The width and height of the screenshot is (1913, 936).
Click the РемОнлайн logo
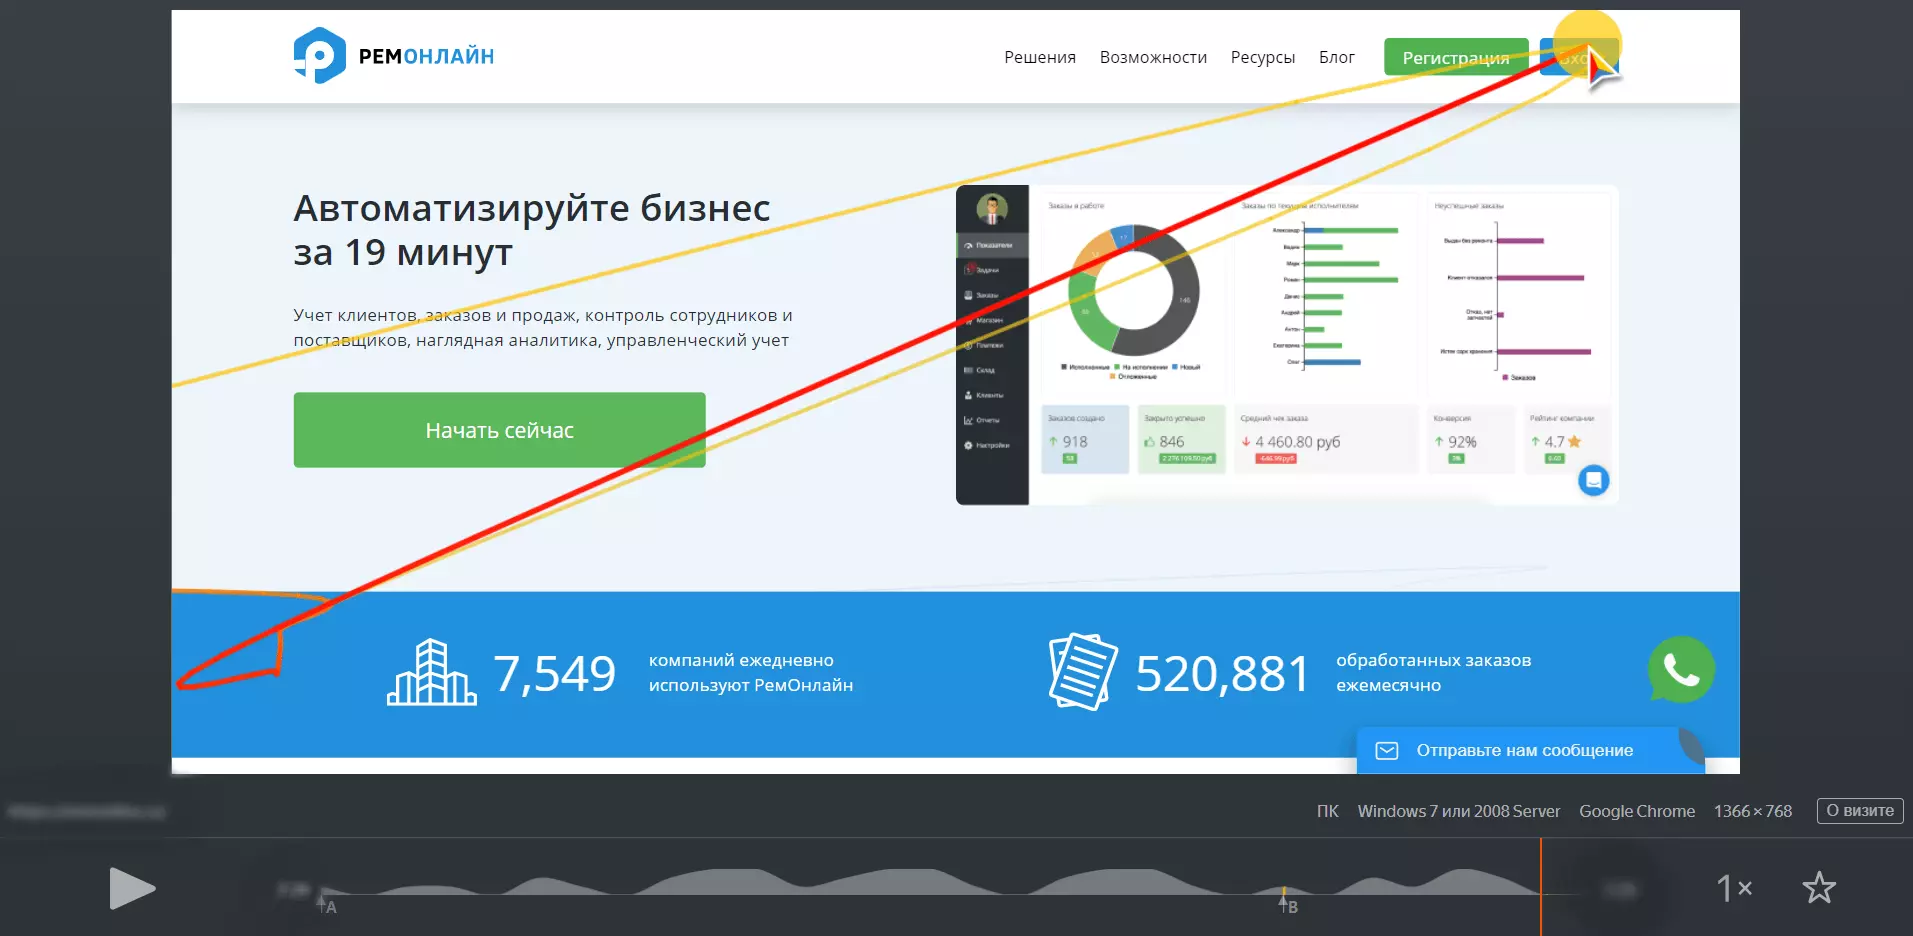point(394,56)
